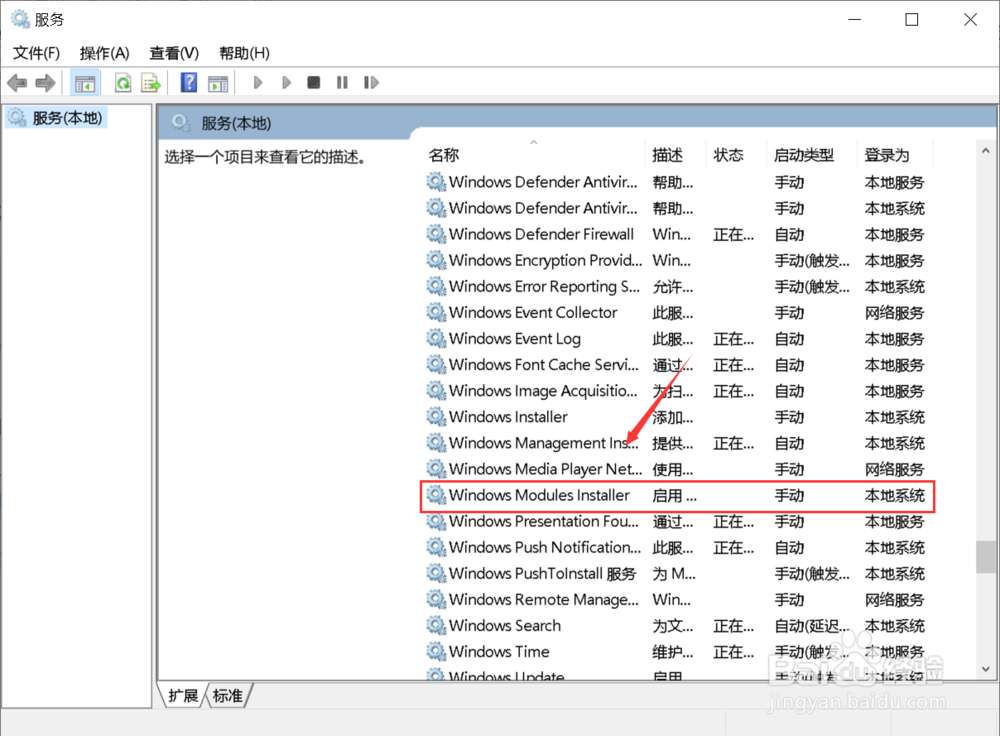
Task: Click the forward navigation arrow
Action: point(45,82)
